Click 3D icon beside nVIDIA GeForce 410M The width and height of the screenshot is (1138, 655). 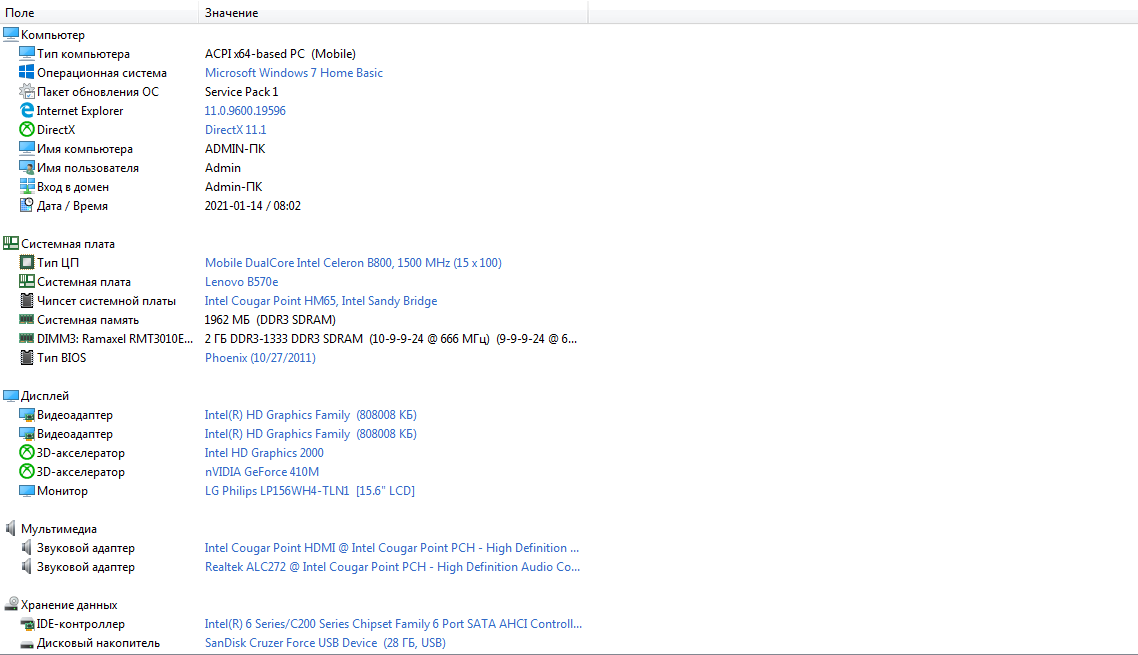click(x=27, y=471)
